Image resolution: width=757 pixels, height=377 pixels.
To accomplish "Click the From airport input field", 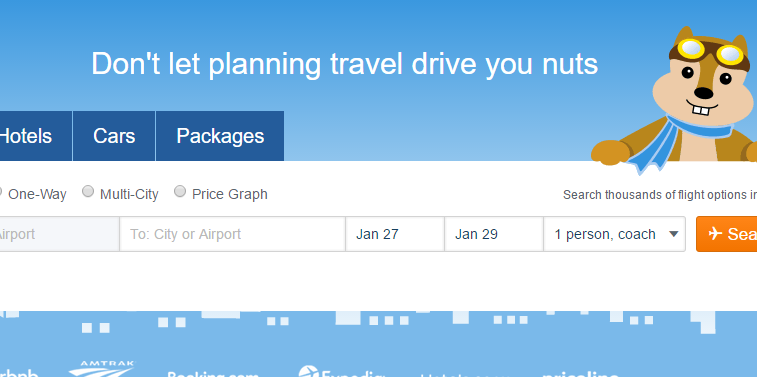I will [59, 234].
